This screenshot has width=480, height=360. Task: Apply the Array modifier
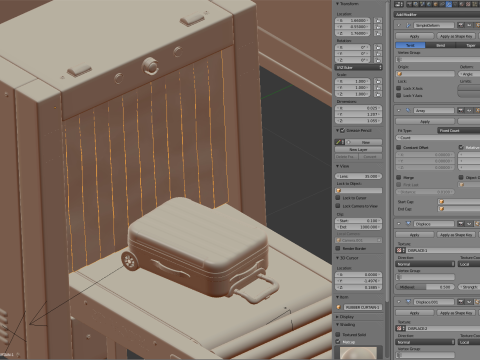coord(425,121)
